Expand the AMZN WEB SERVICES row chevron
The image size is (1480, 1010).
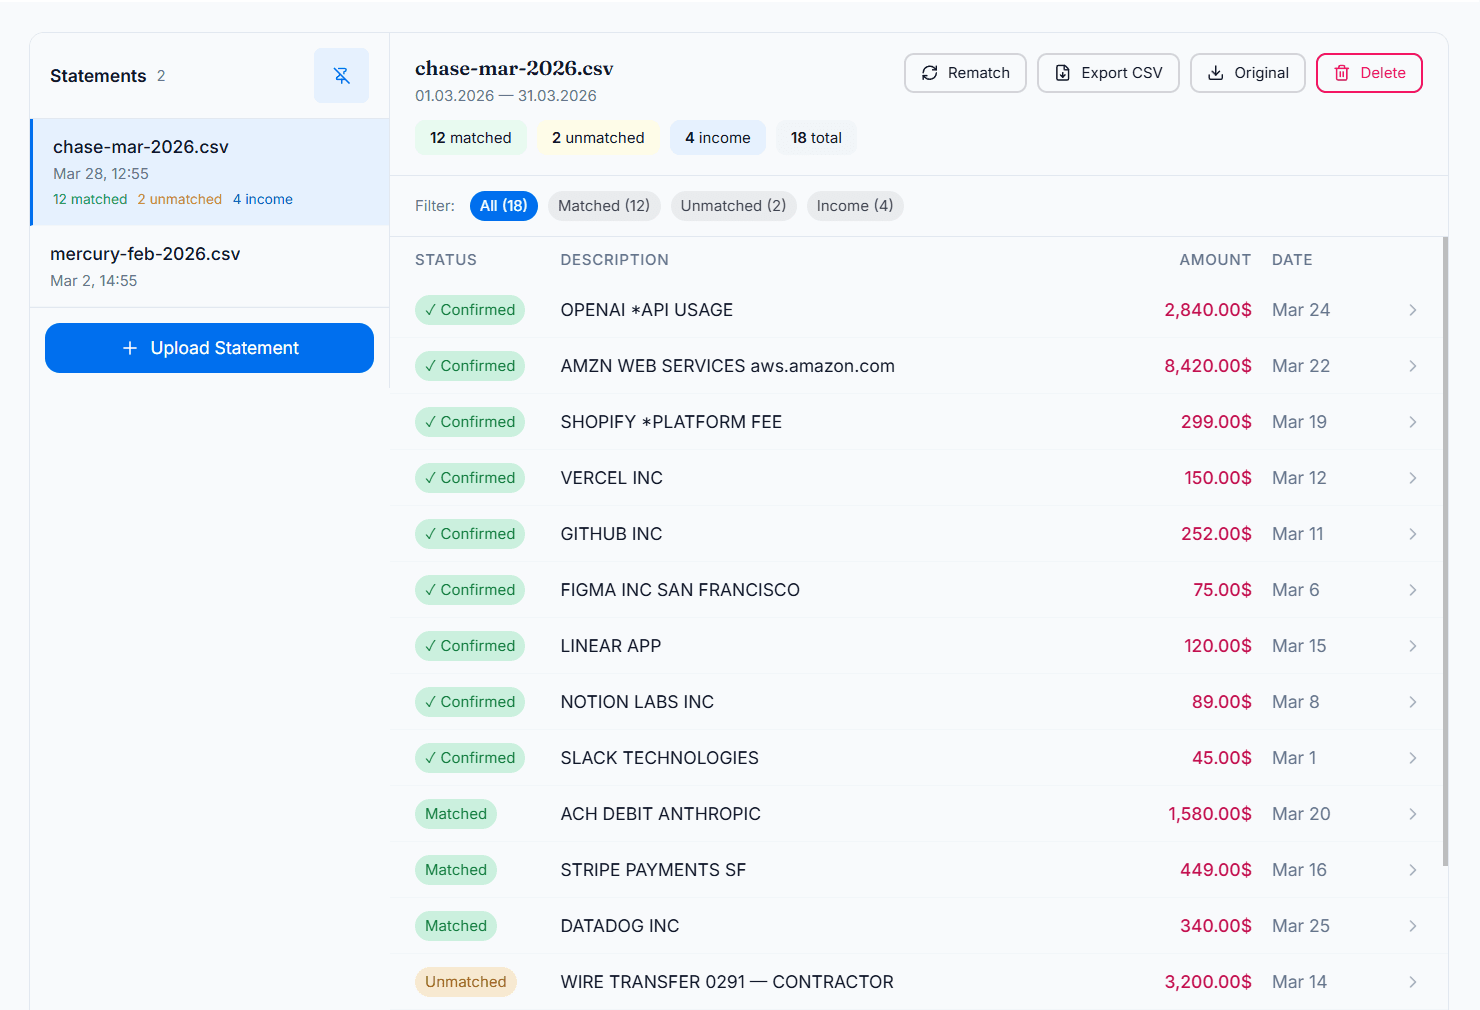1412,366
